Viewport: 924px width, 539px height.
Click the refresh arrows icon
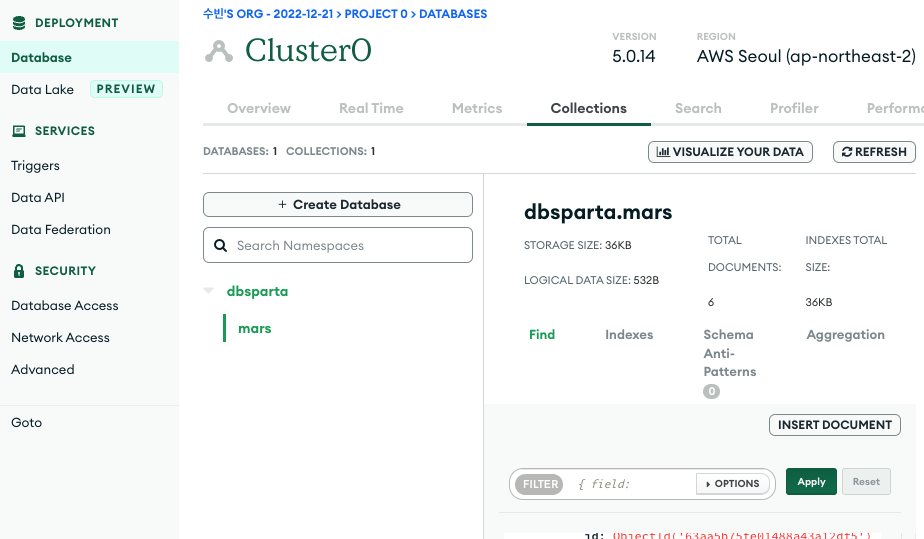coord(847,152)
